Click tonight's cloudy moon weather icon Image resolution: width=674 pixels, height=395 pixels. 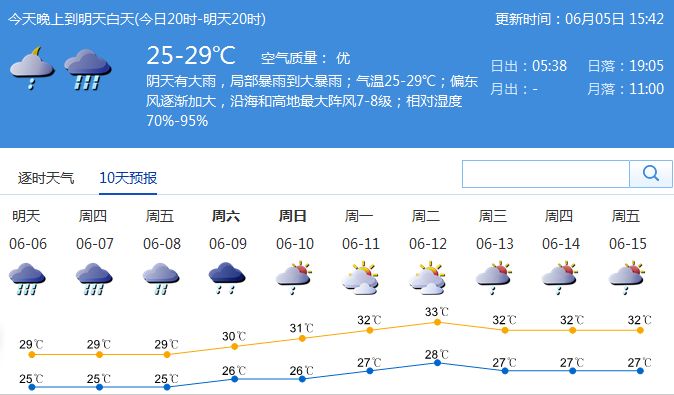tap(32, 68)
